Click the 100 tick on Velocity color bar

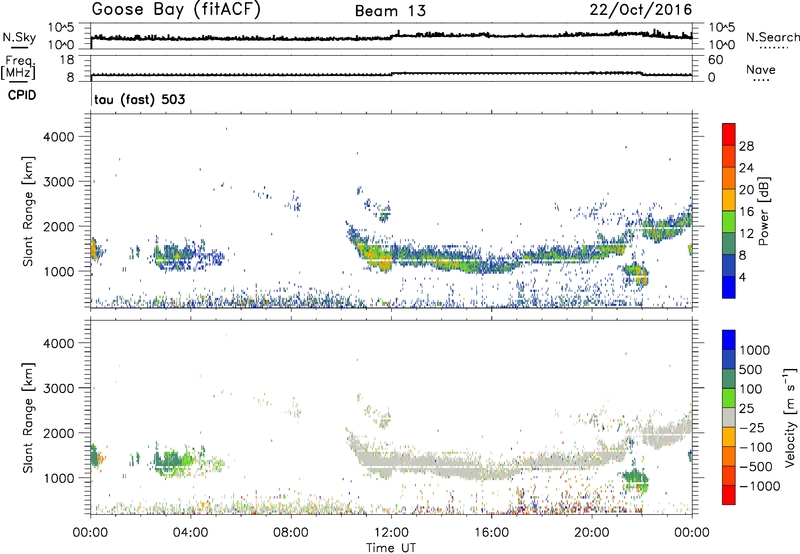point(751,389)
